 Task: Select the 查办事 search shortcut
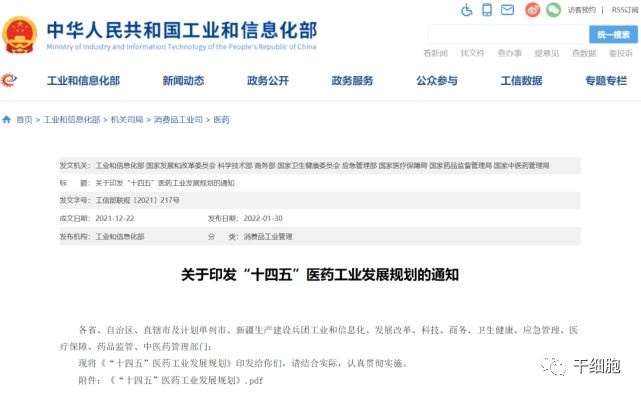click(509, 53)
